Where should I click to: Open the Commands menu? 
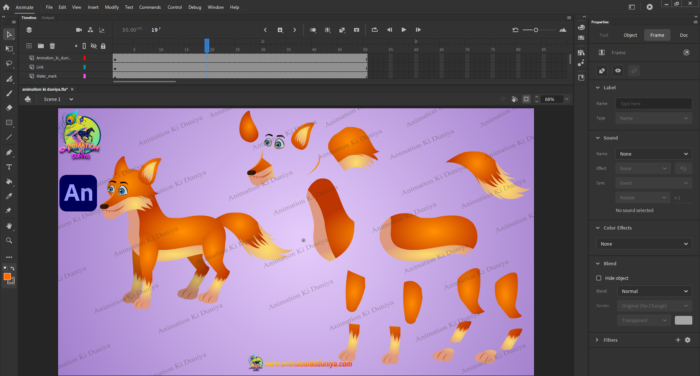coord(150,7)
